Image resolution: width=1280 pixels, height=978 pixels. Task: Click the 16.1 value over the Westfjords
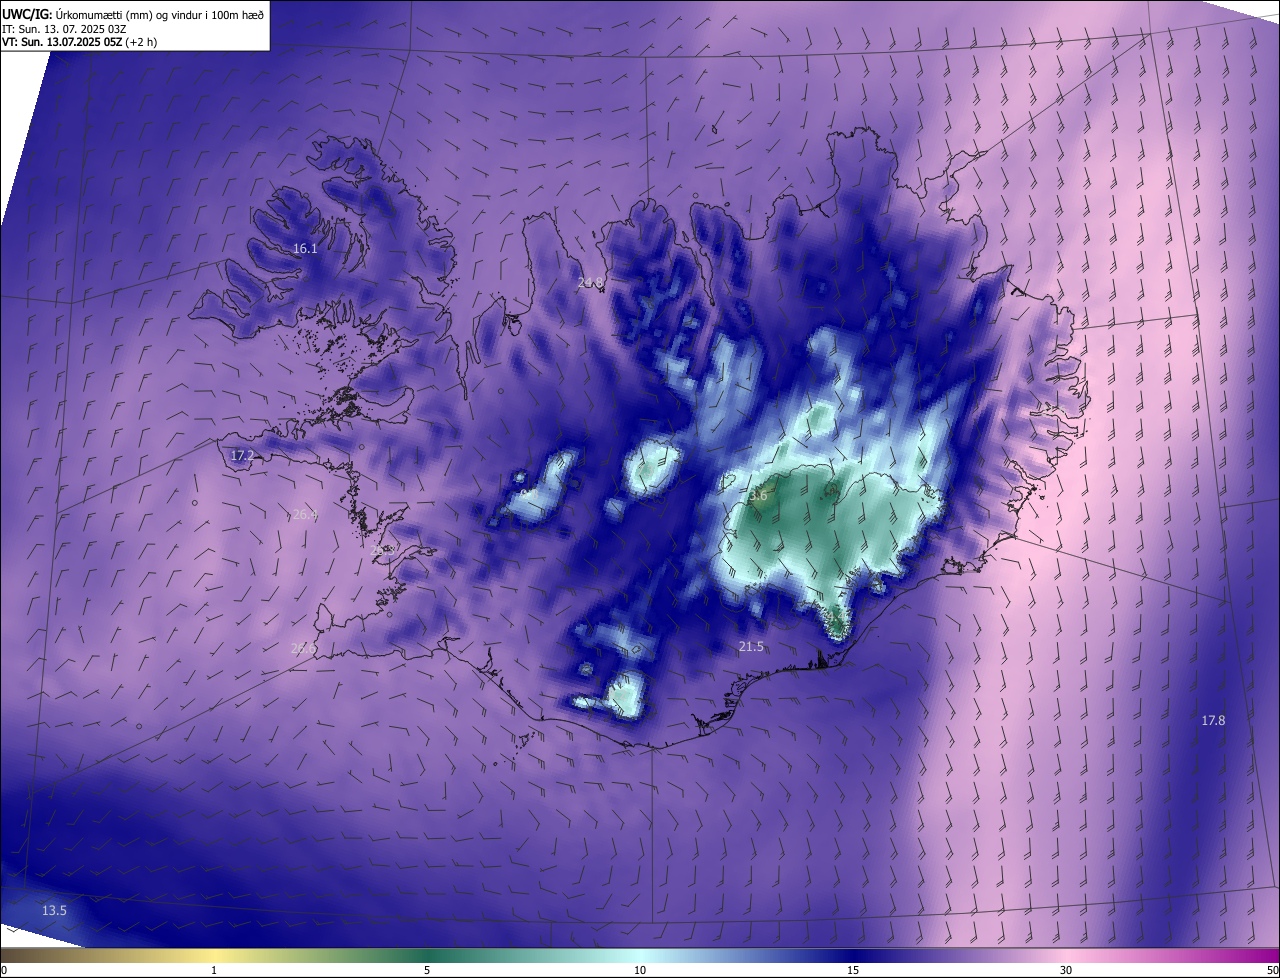[305, 249]
